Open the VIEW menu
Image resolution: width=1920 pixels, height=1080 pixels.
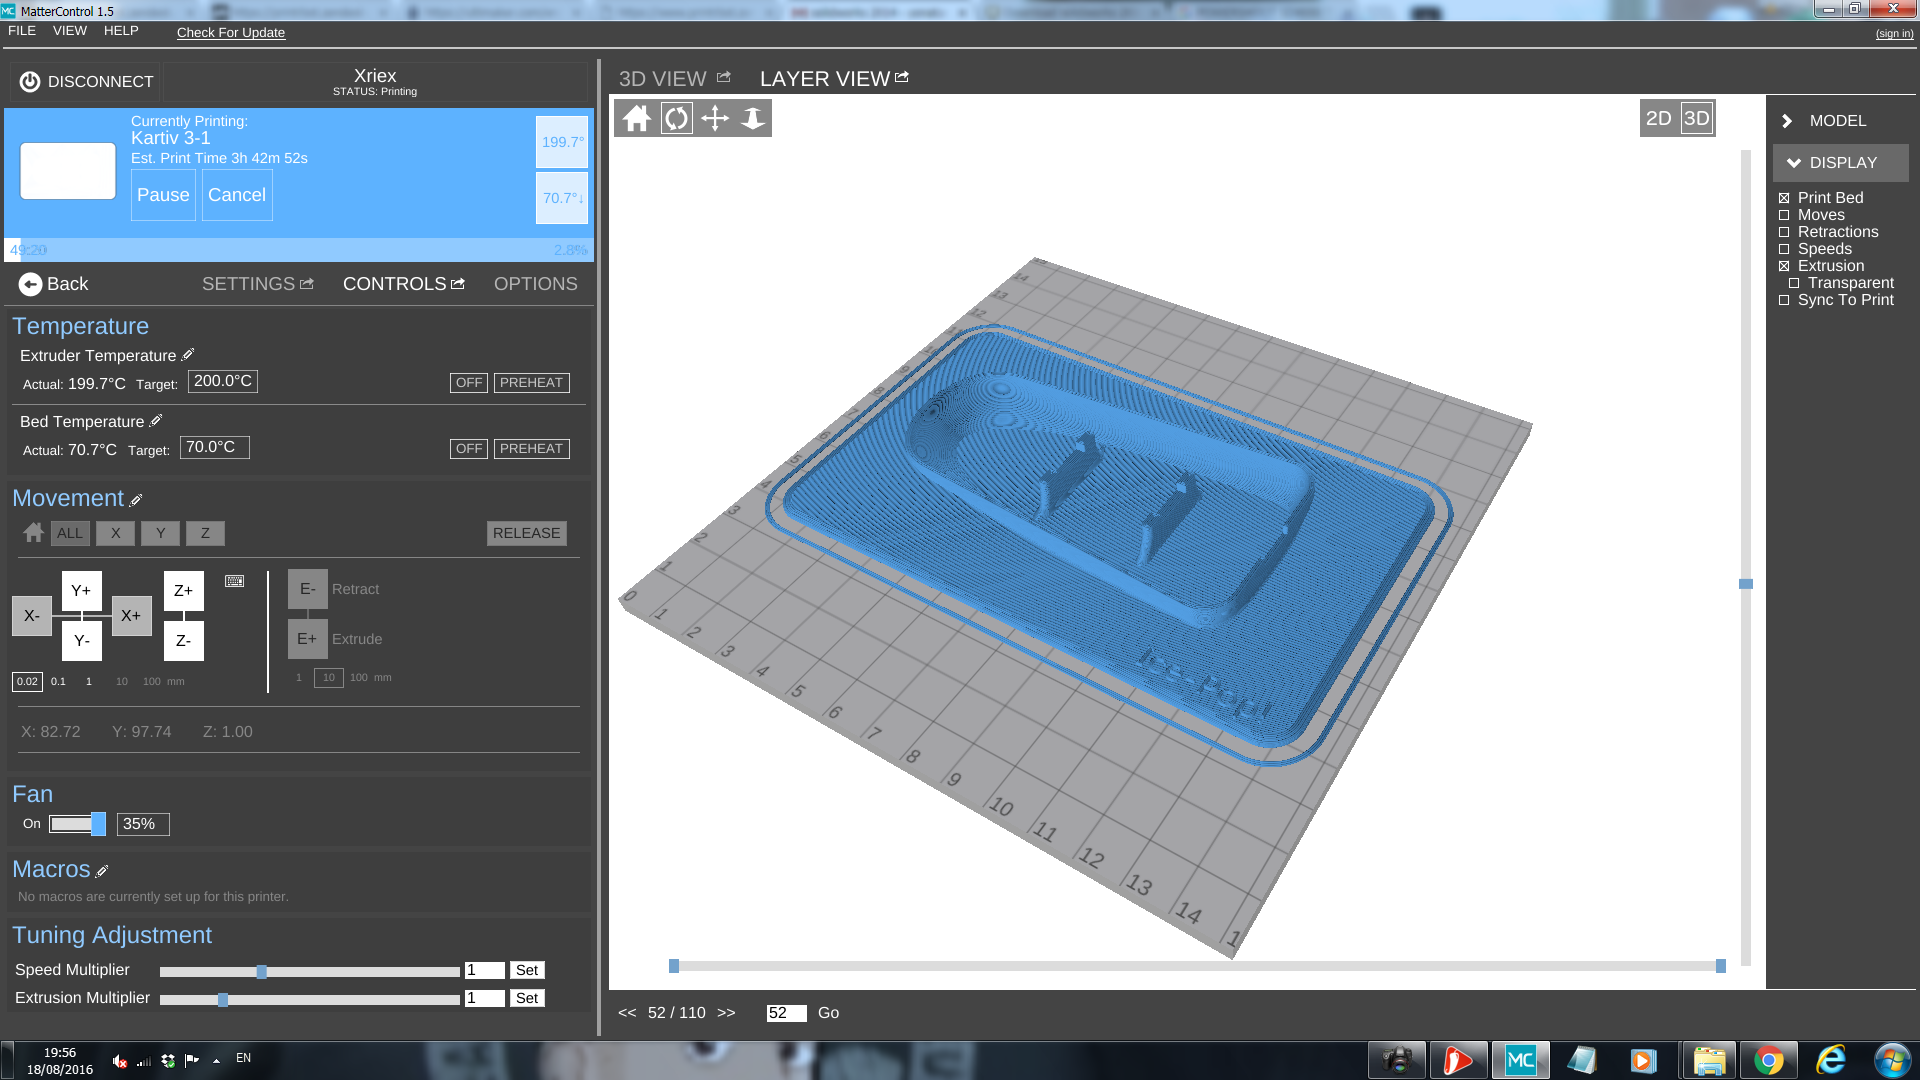(70, 31)
